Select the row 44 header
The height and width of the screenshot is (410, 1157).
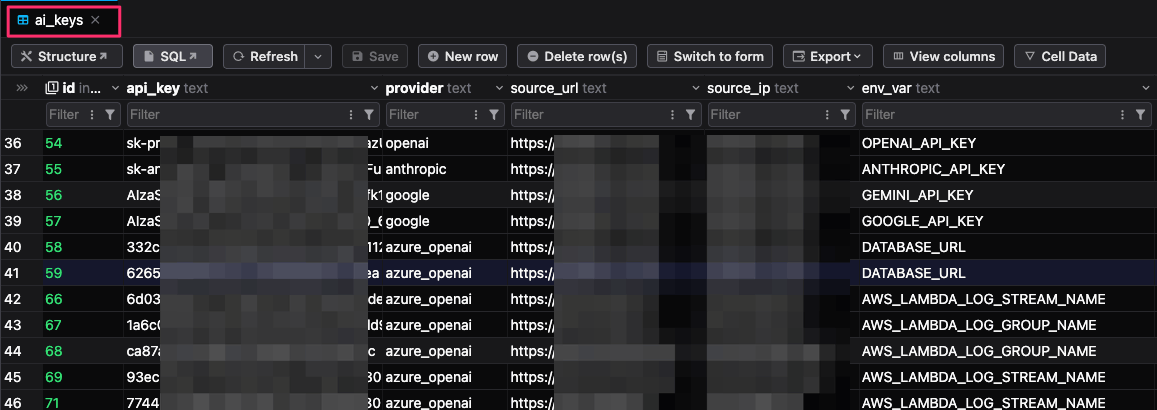(x=21, y=351)
